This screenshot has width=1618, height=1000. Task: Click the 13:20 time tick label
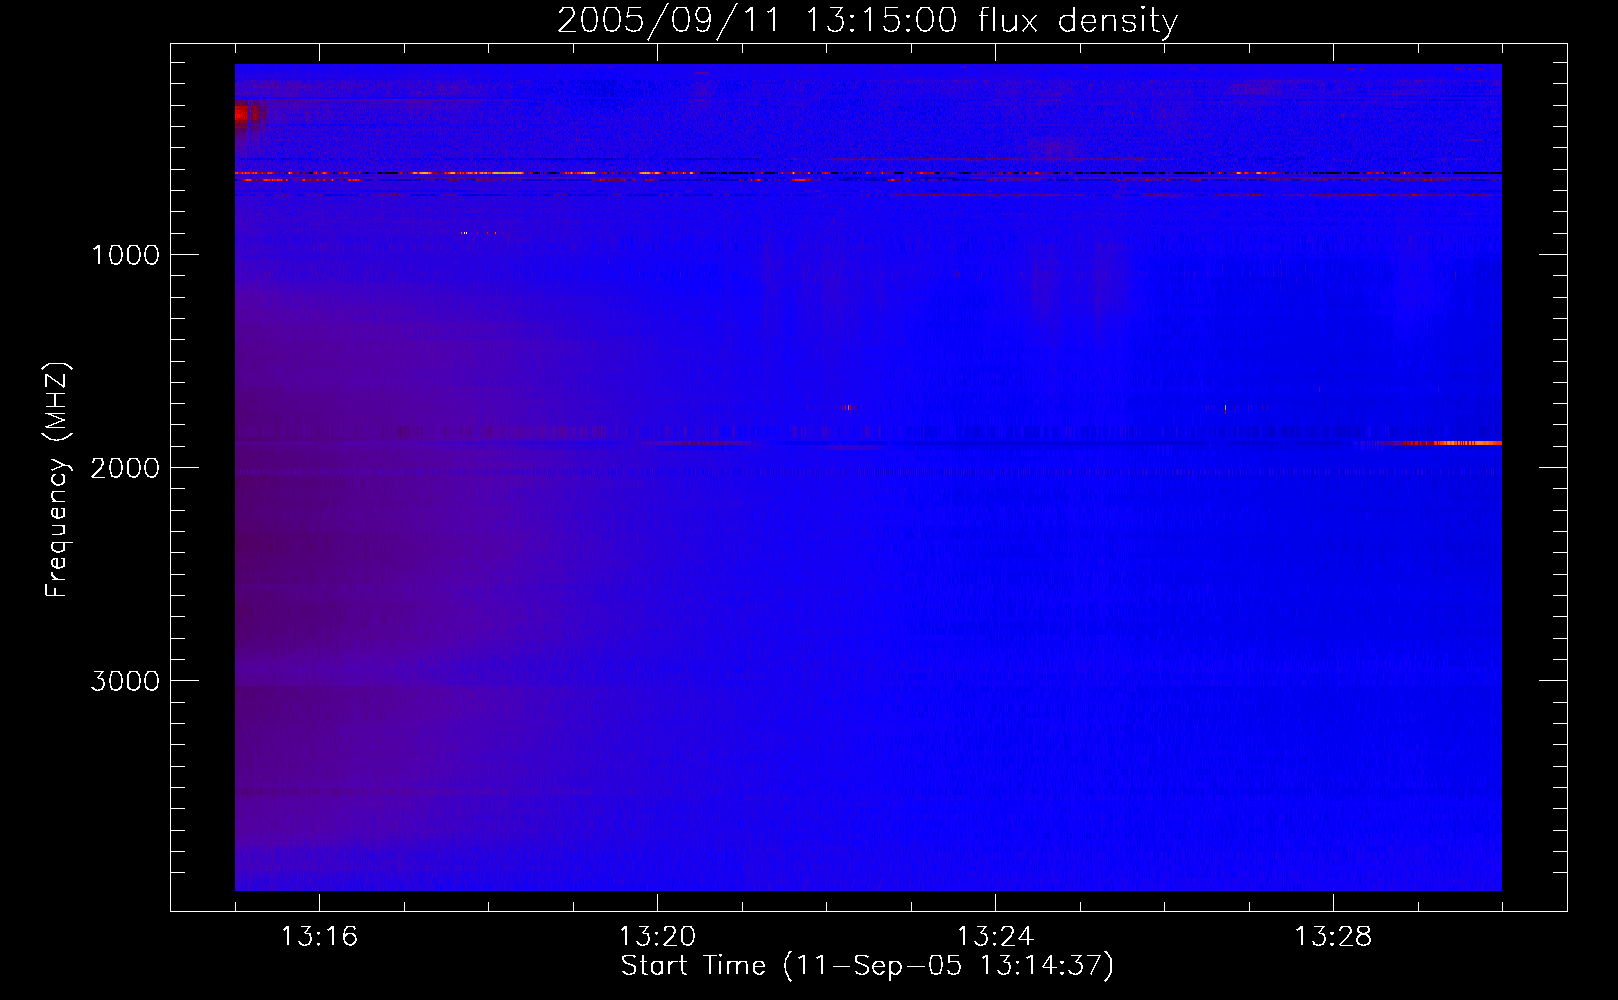657,937
